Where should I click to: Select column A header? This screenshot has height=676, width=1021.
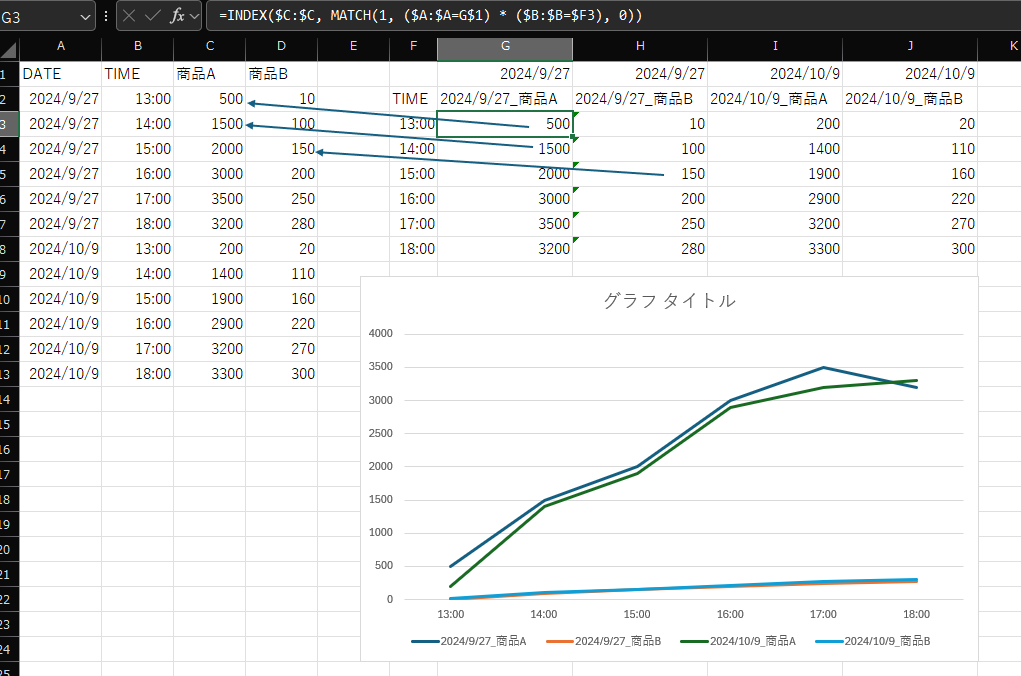[61, 46]
